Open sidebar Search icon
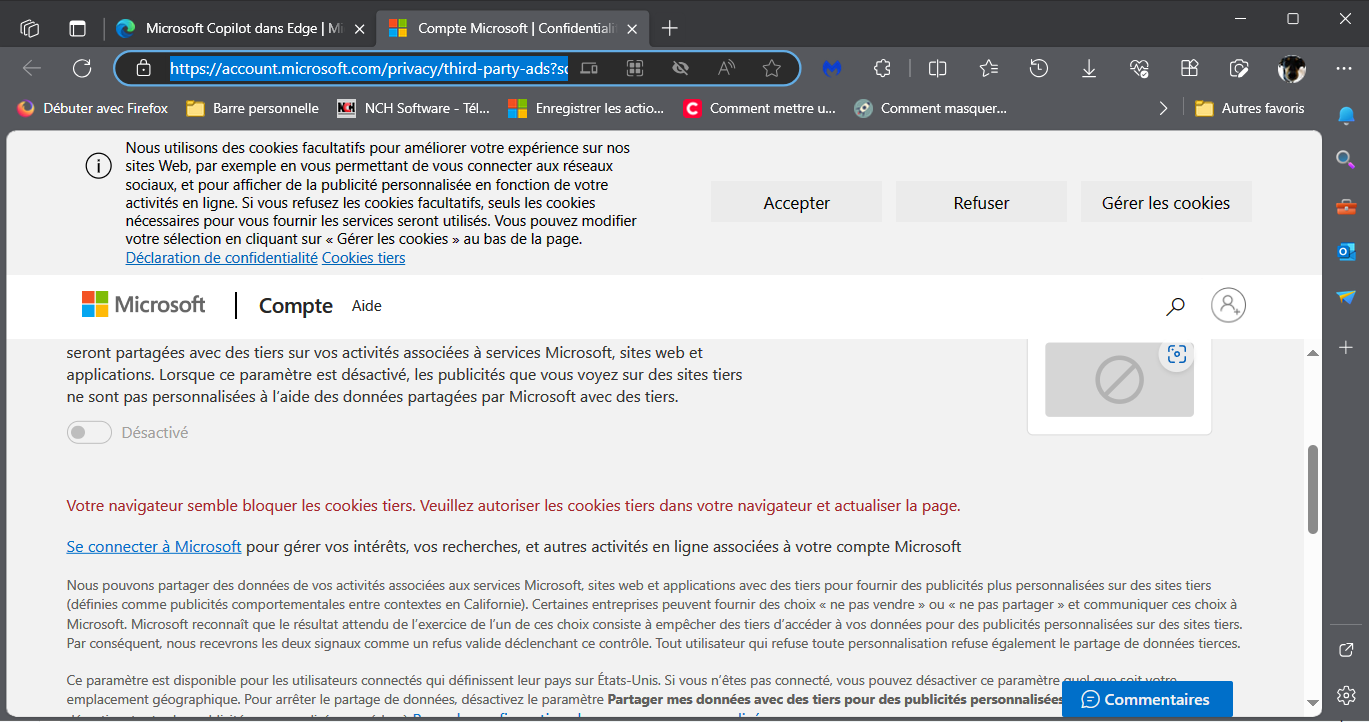The image size is (1369, 722). [x=1346, y=159]
